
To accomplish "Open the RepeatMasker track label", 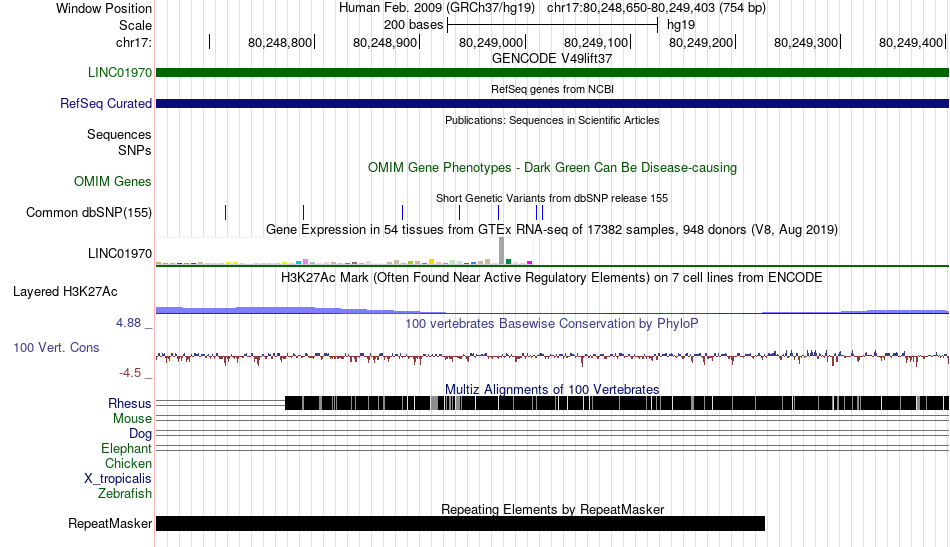I will point(110,523).
